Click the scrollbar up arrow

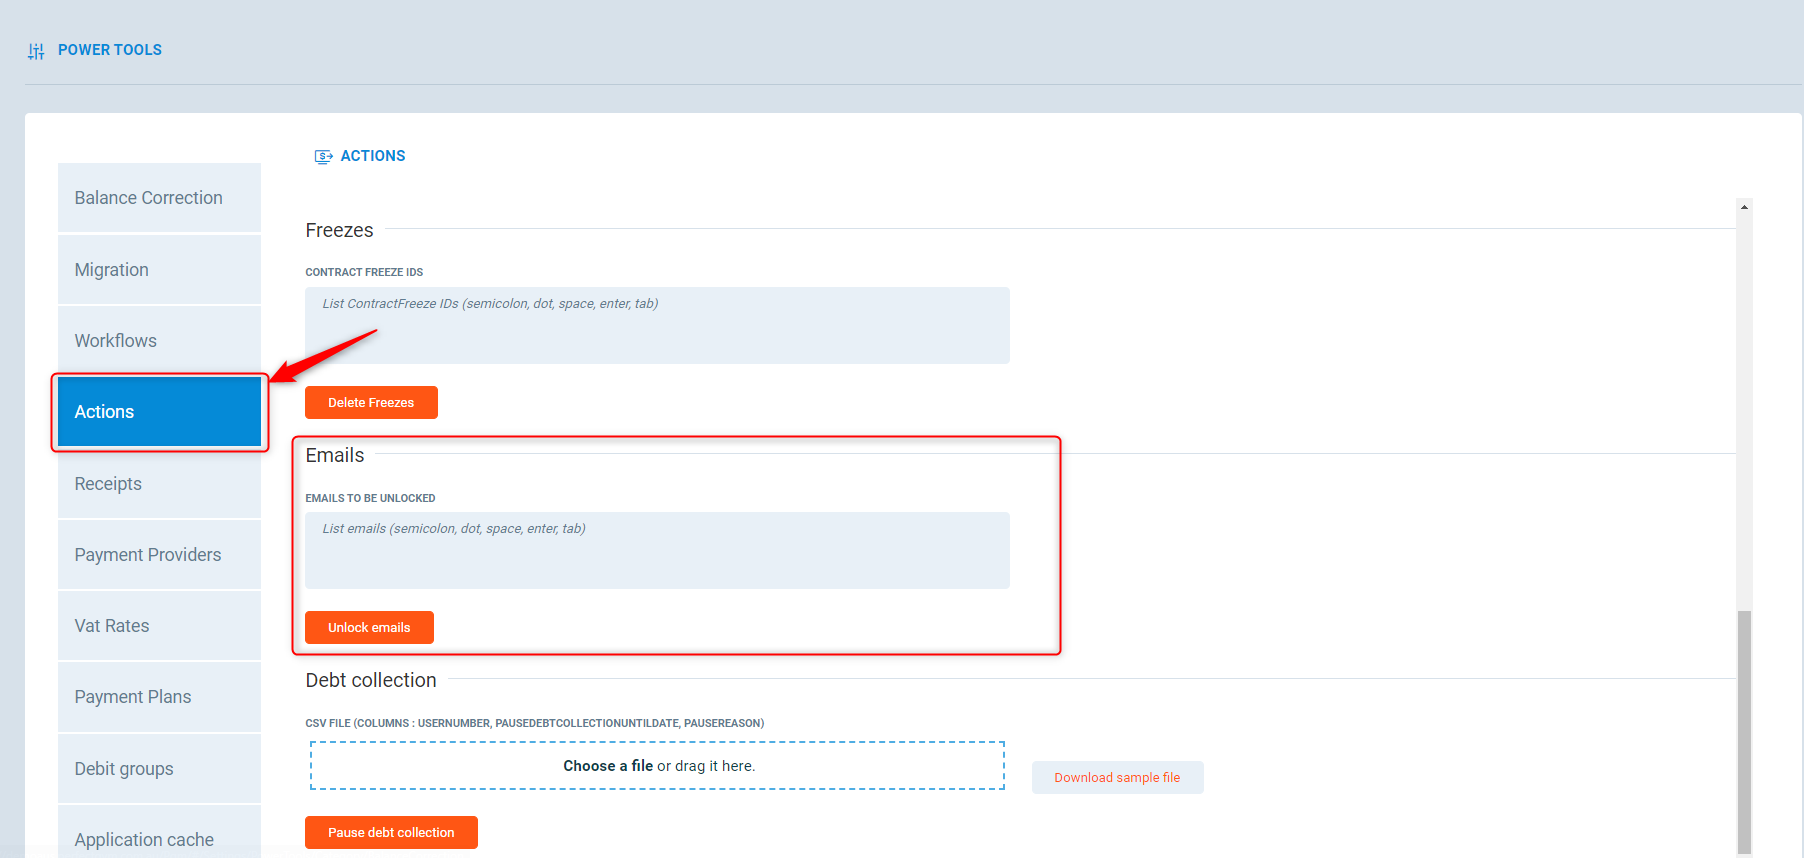[x=1744, y=207]
